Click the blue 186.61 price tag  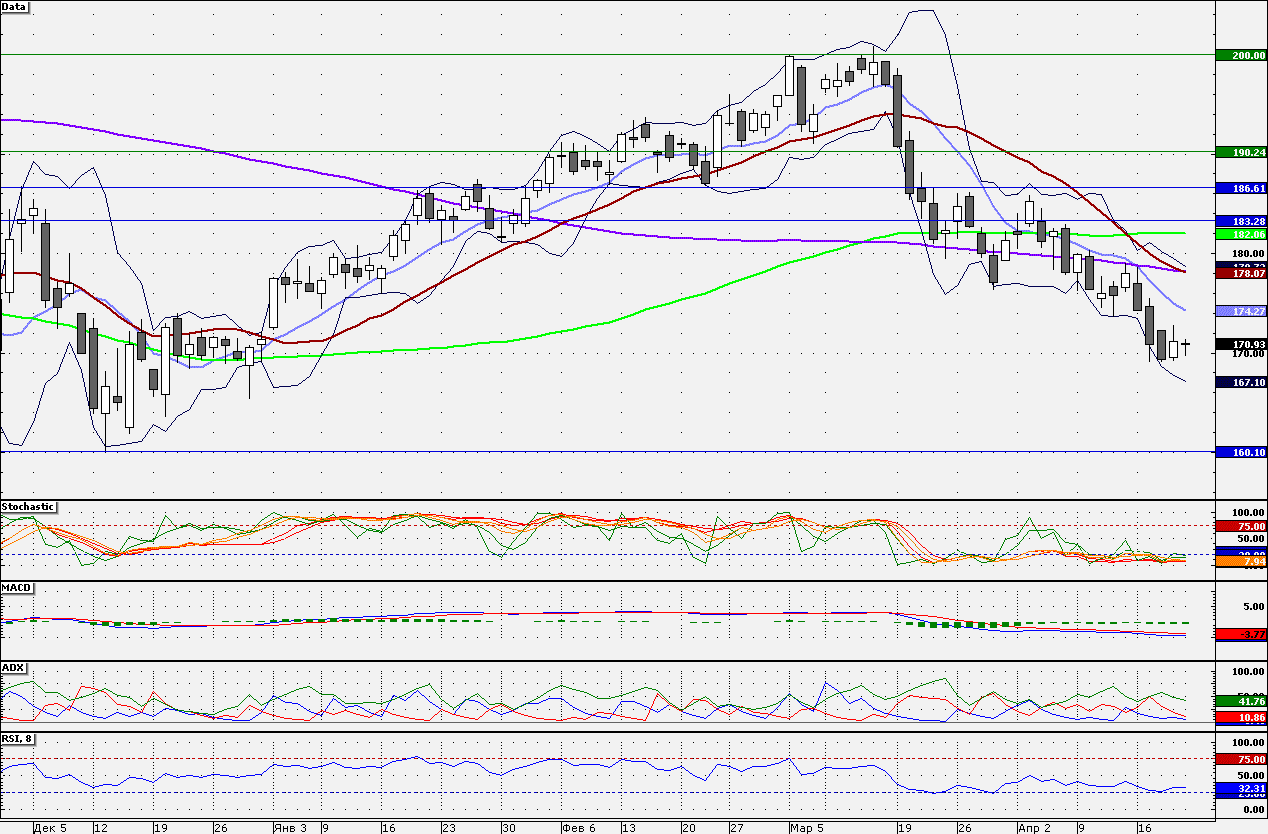(x=1241, y=188)
